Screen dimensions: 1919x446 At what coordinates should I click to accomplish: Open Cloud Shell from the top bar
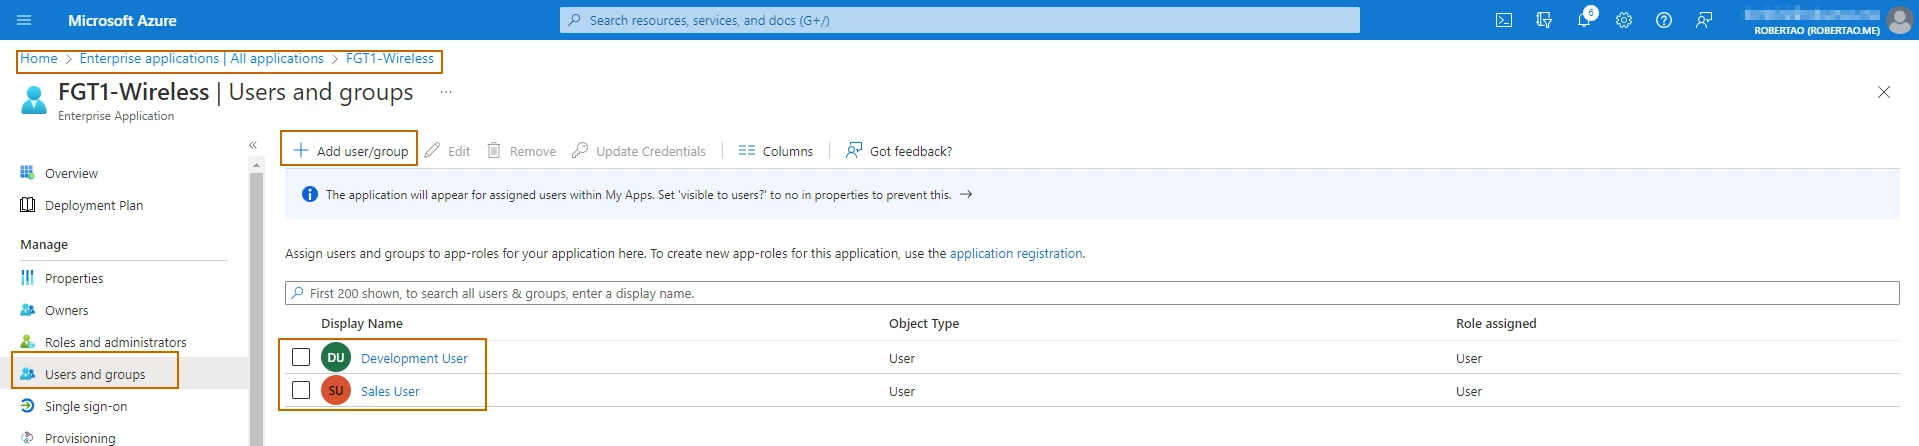(x=1504, y=20)
